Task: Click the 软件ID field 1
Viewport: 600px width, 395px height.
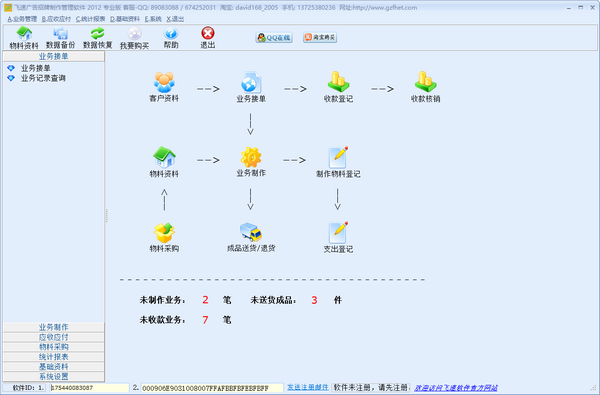Action: click(90, 388)
